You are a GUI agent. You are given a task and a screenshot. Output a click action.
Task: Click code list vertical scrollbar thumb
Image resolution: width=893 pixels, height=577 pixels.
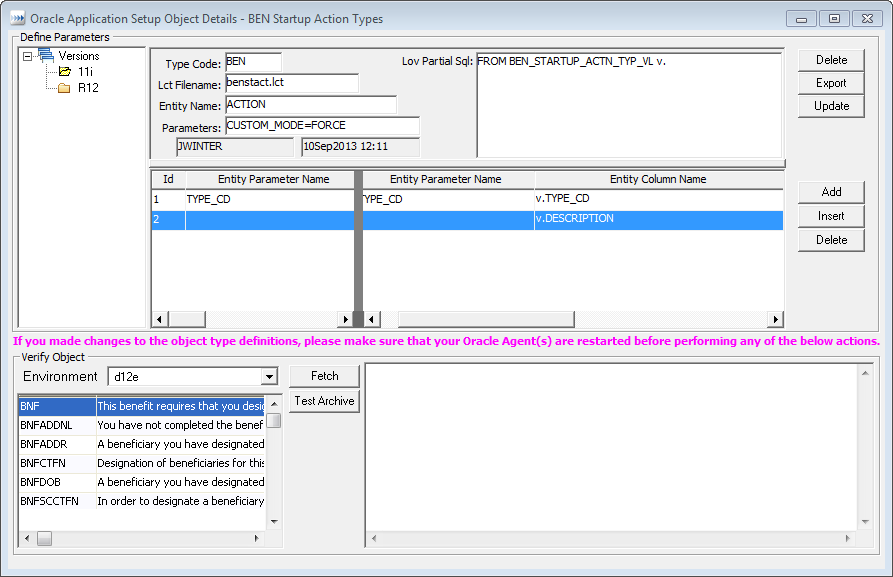[x=274, y=420]
